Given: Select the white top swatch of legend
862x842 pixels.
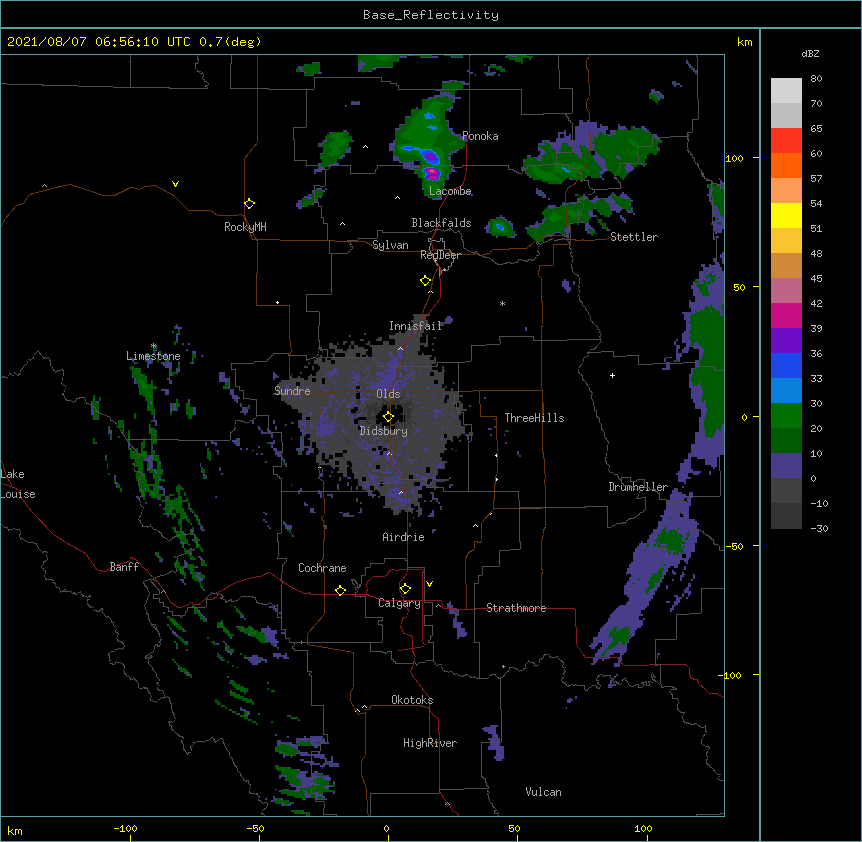Looking at the screenshot, I should [786, 90].
